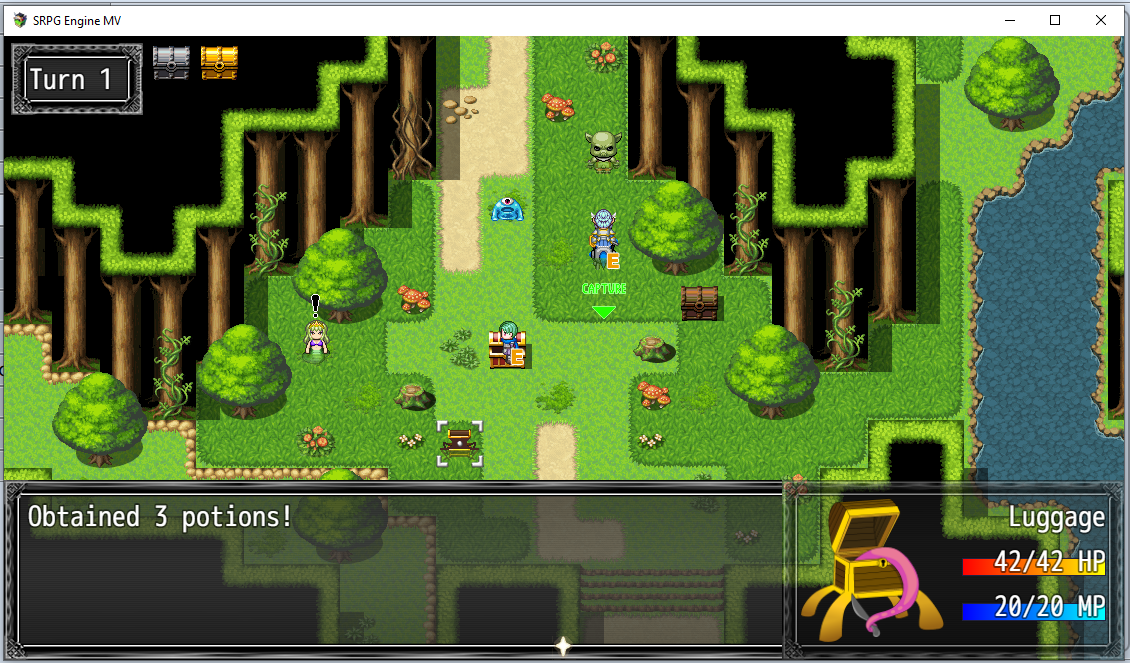This screenshot has width=1130, height=663.
Task: Click the Luggage unit name
Action: (x=1056, y=517)
